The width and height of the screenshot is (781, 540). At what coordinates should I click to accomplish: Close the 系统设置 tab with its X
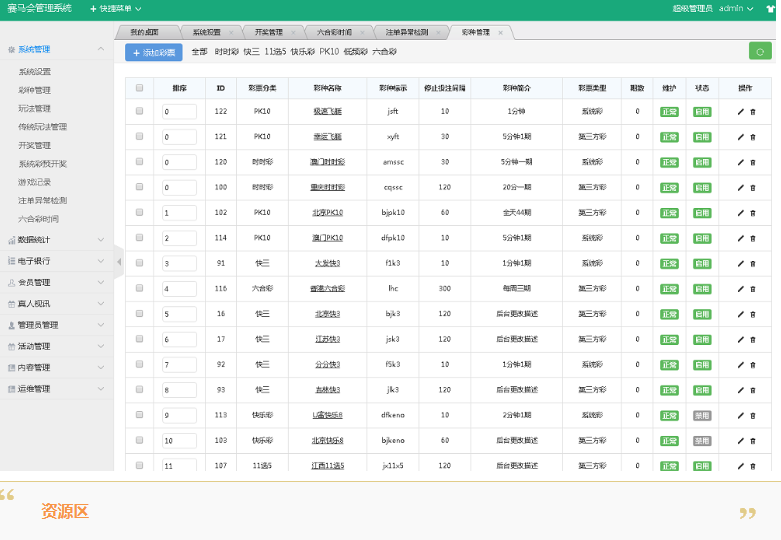tap(231, 32)
